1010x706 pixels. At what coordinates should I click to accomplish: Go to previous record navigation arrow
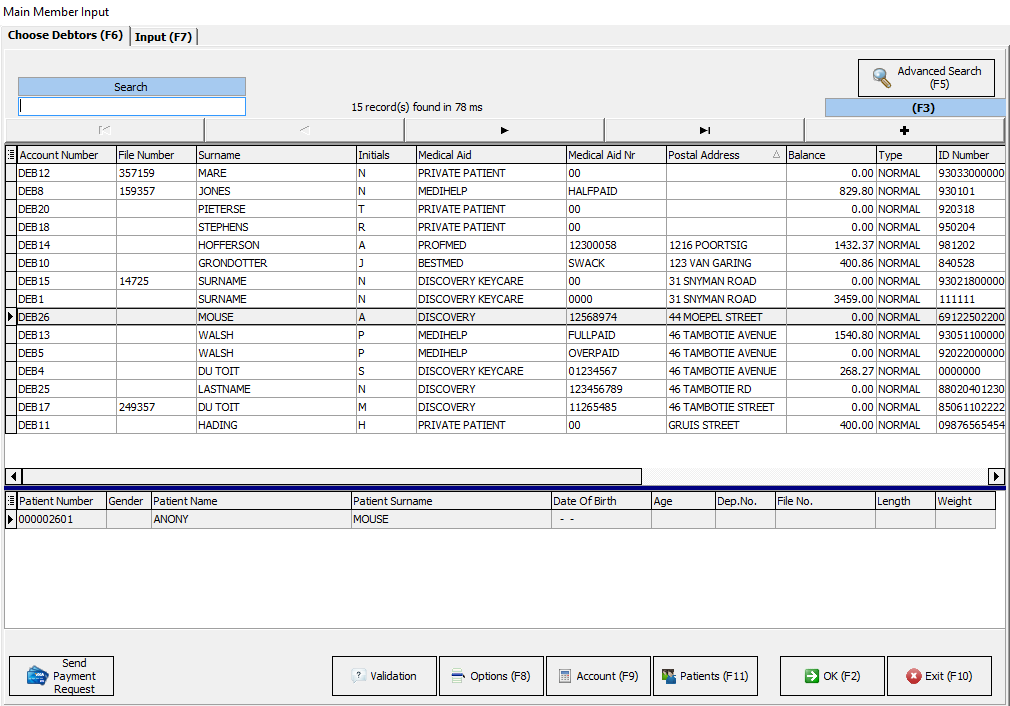point(304,130)
